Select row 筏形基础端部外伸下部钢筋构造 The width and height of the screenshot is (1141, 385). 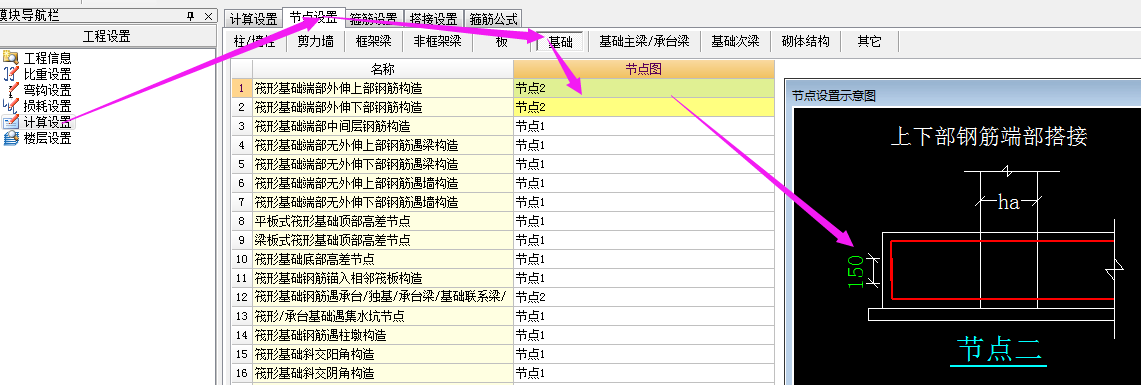click(x=383, y=107)
